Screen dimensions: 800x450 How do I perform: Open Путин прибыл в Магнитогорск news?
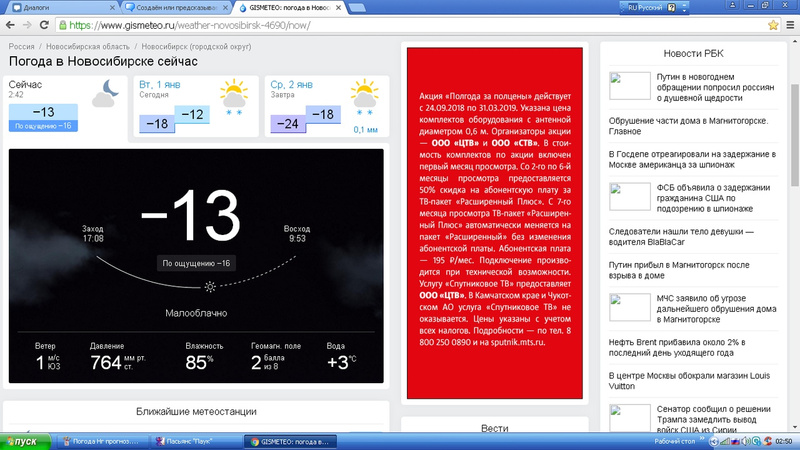[679, 270]
